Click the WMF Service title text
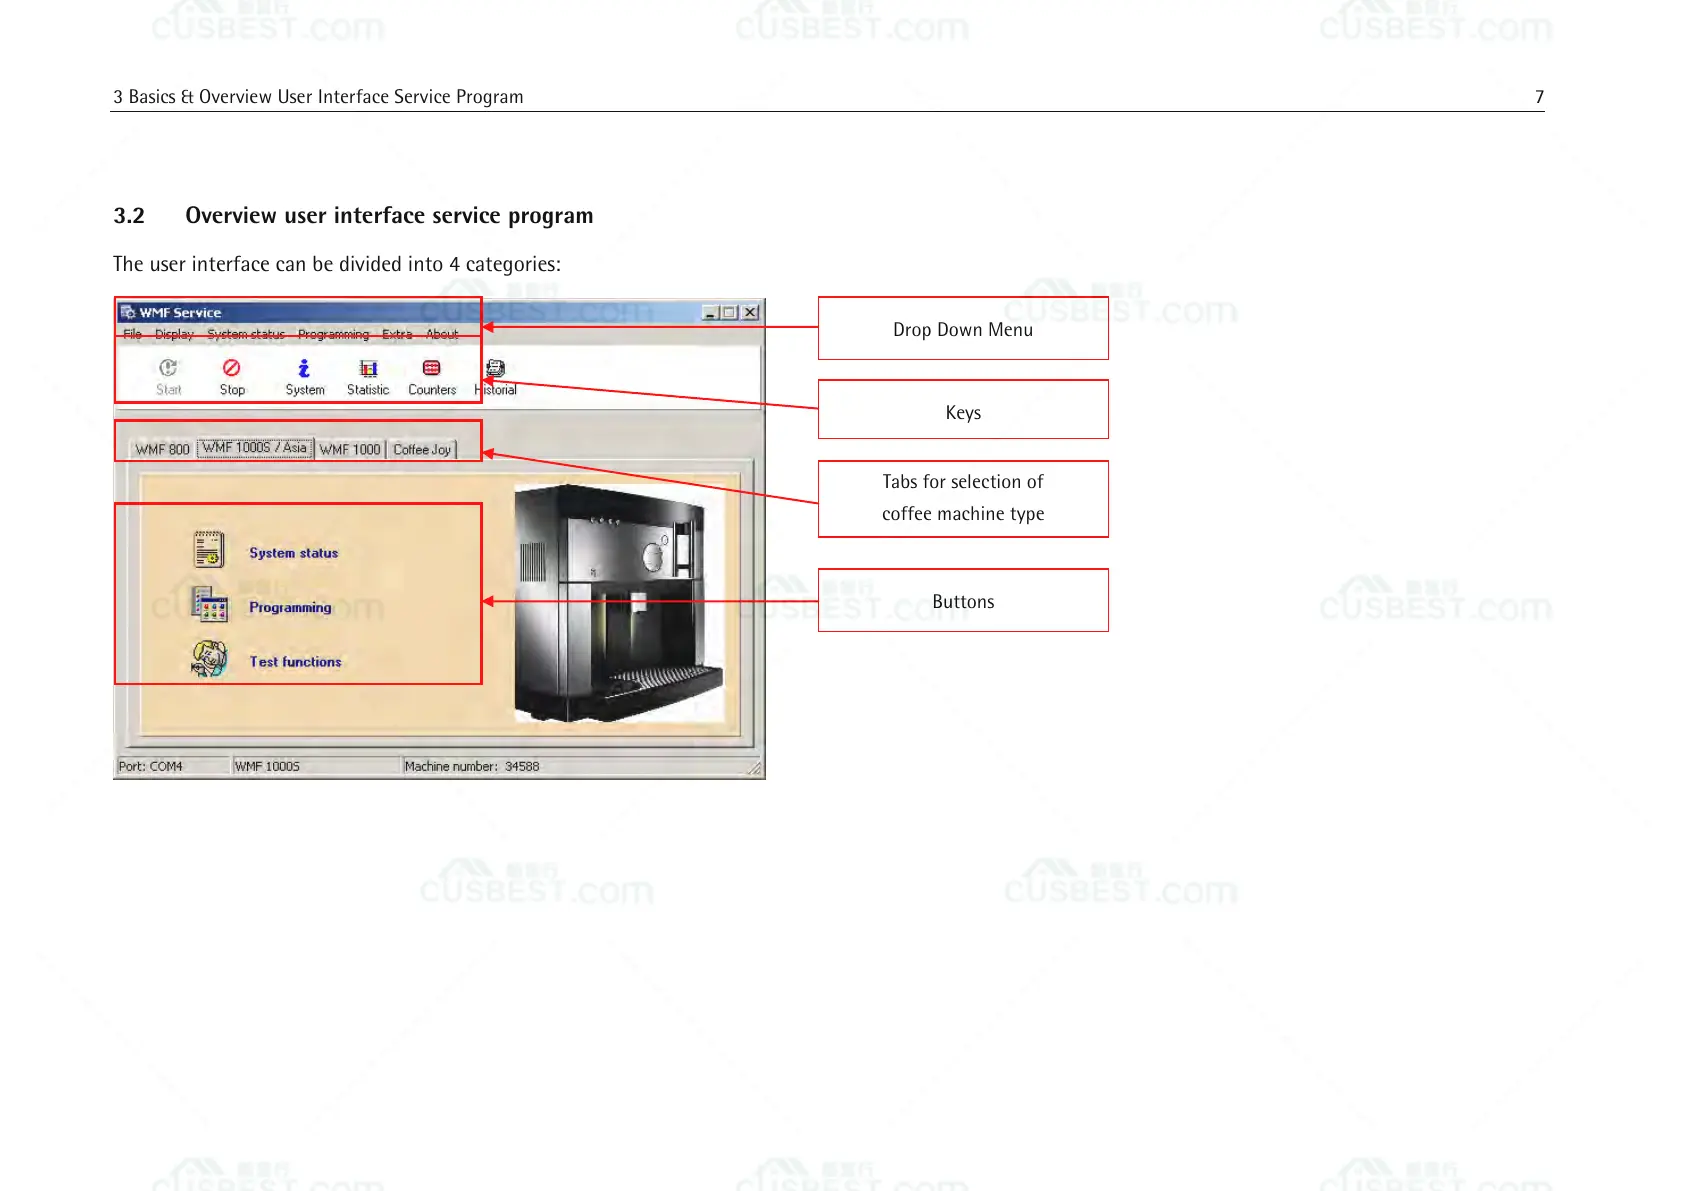Screen dimensions: 1684x1191 [x=180, y=312]
